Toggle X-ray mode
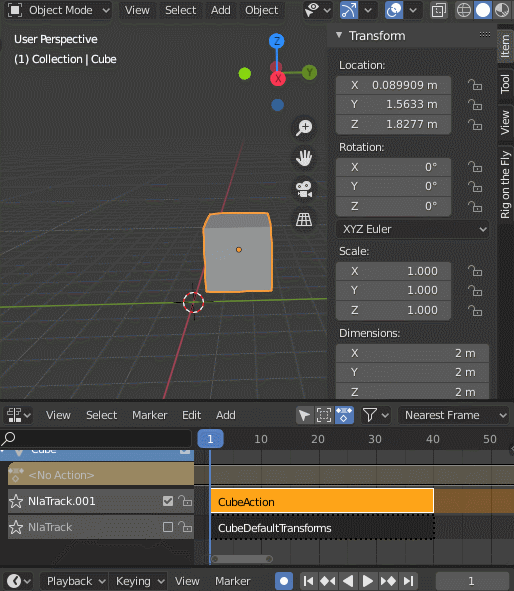514x591 pixels. [x=439, y=10]
